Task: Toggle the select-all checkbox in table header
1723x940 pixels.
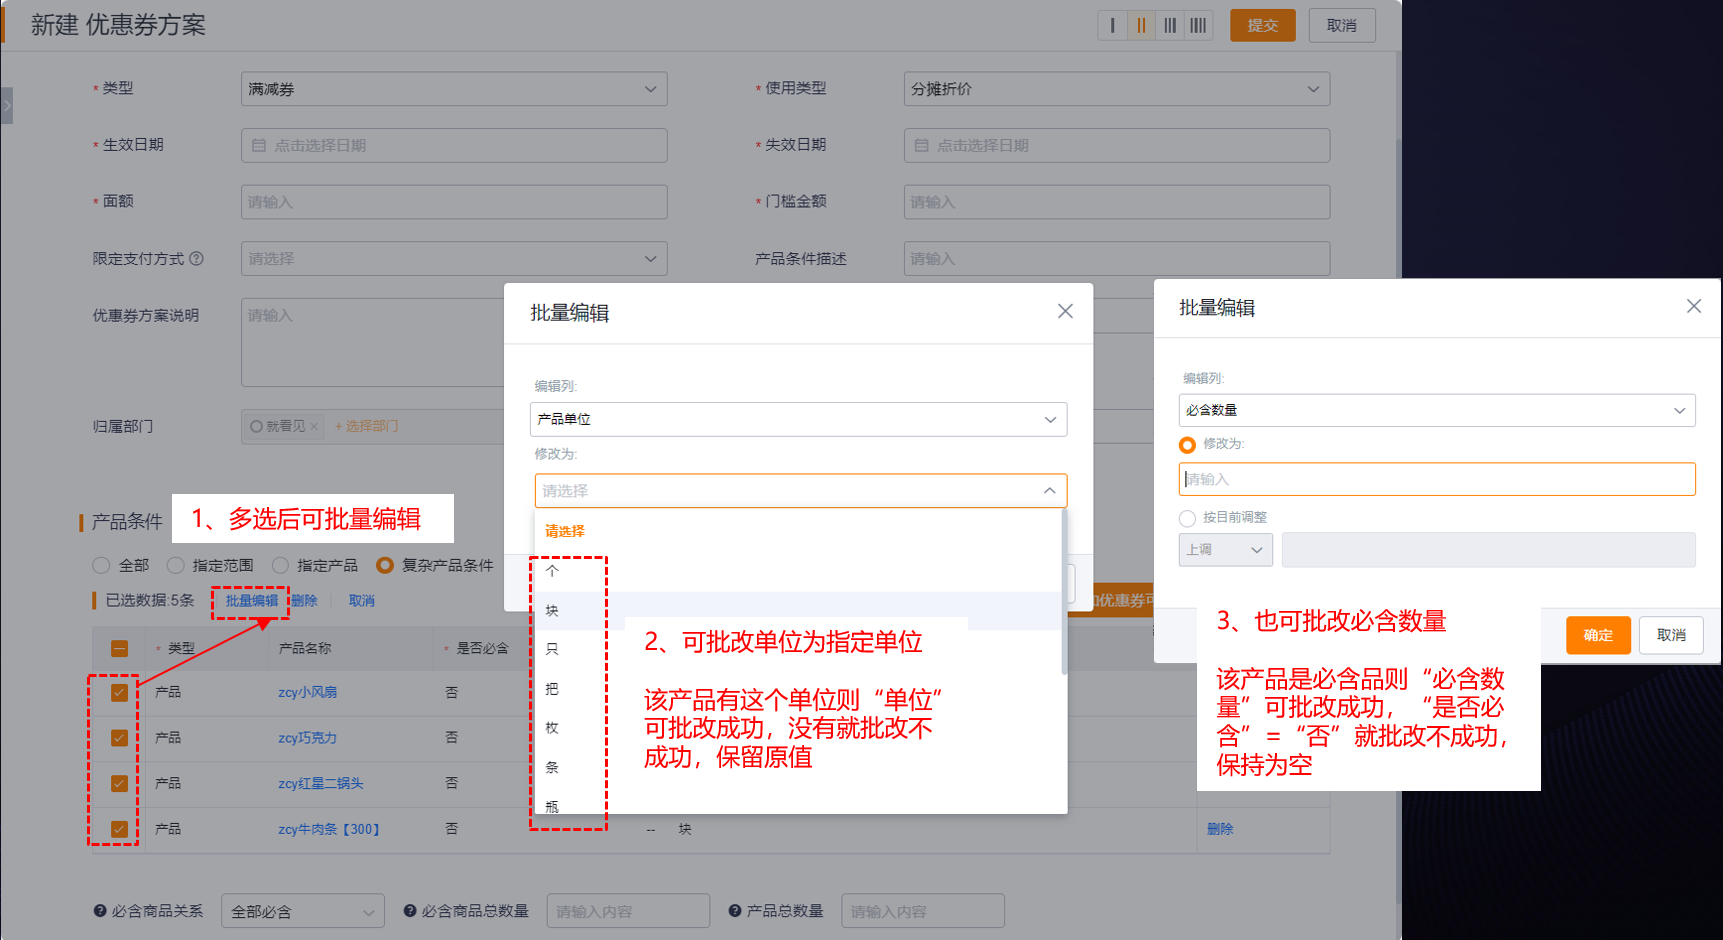Action: (x=117, y=648)
